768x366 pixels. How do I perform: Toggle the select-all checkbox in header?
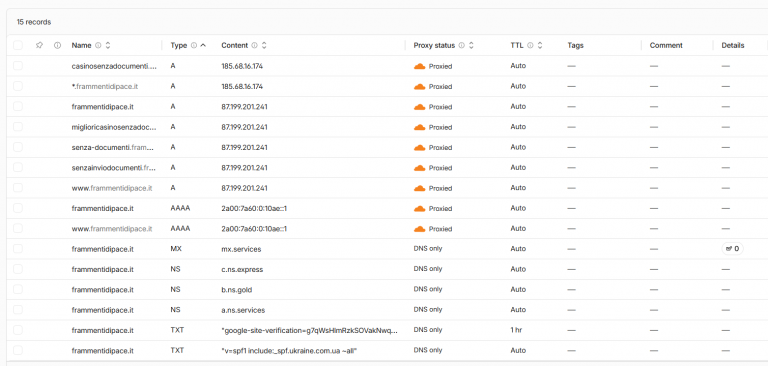[x=18, y=45]
